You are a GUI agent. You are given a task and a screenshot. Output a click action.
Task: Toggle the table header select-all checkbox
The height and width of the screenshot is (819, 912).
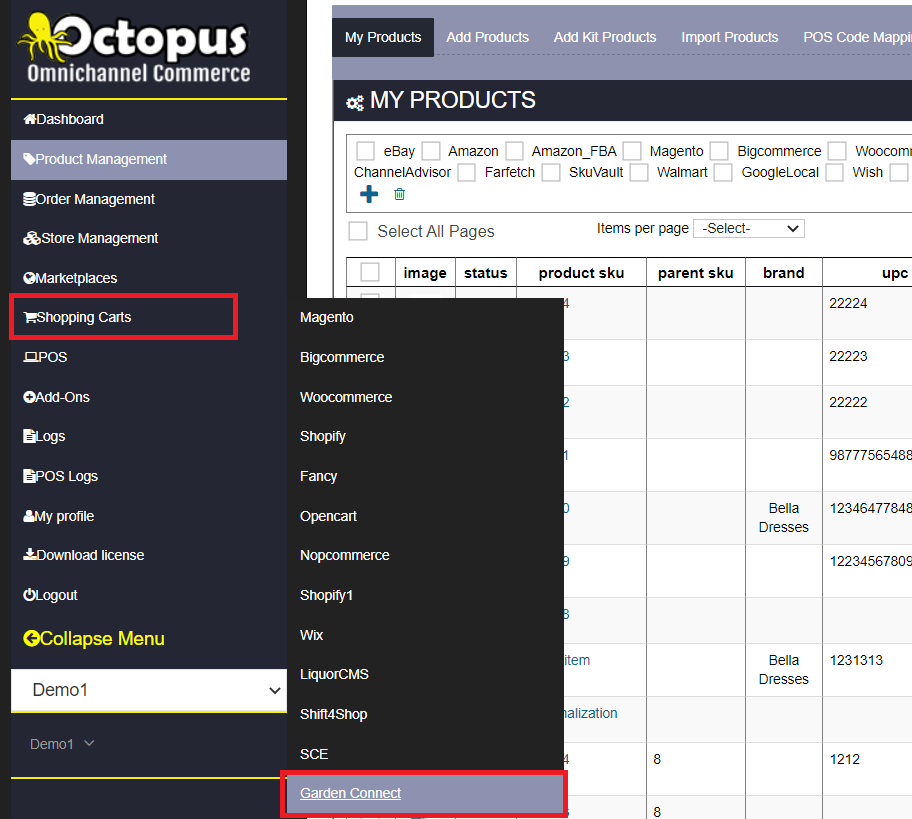[x=370, y=272]
